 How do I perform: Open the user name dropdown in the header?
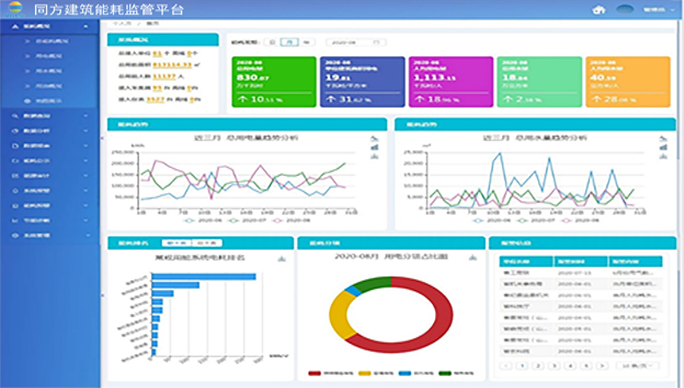pyautogui.click(x=658, y=10)
